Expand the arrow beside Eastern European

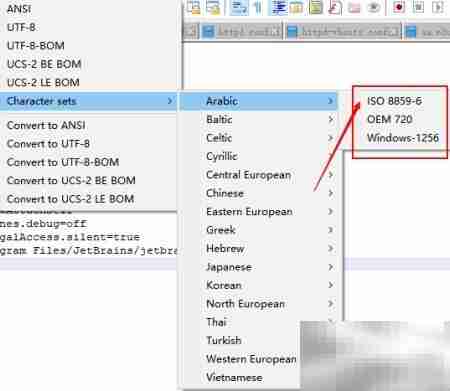point(330,212)
